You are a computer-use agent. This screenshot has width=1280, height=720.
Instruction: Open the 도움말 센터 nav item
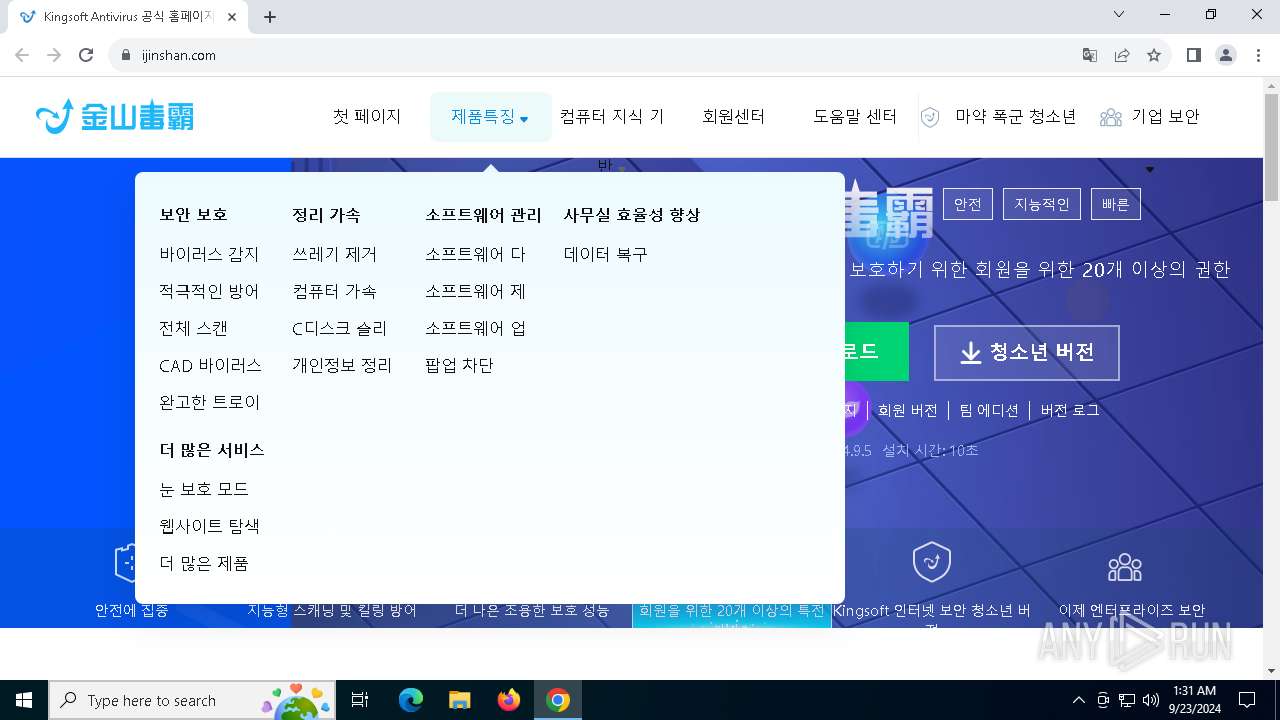[x=855, y=116]
